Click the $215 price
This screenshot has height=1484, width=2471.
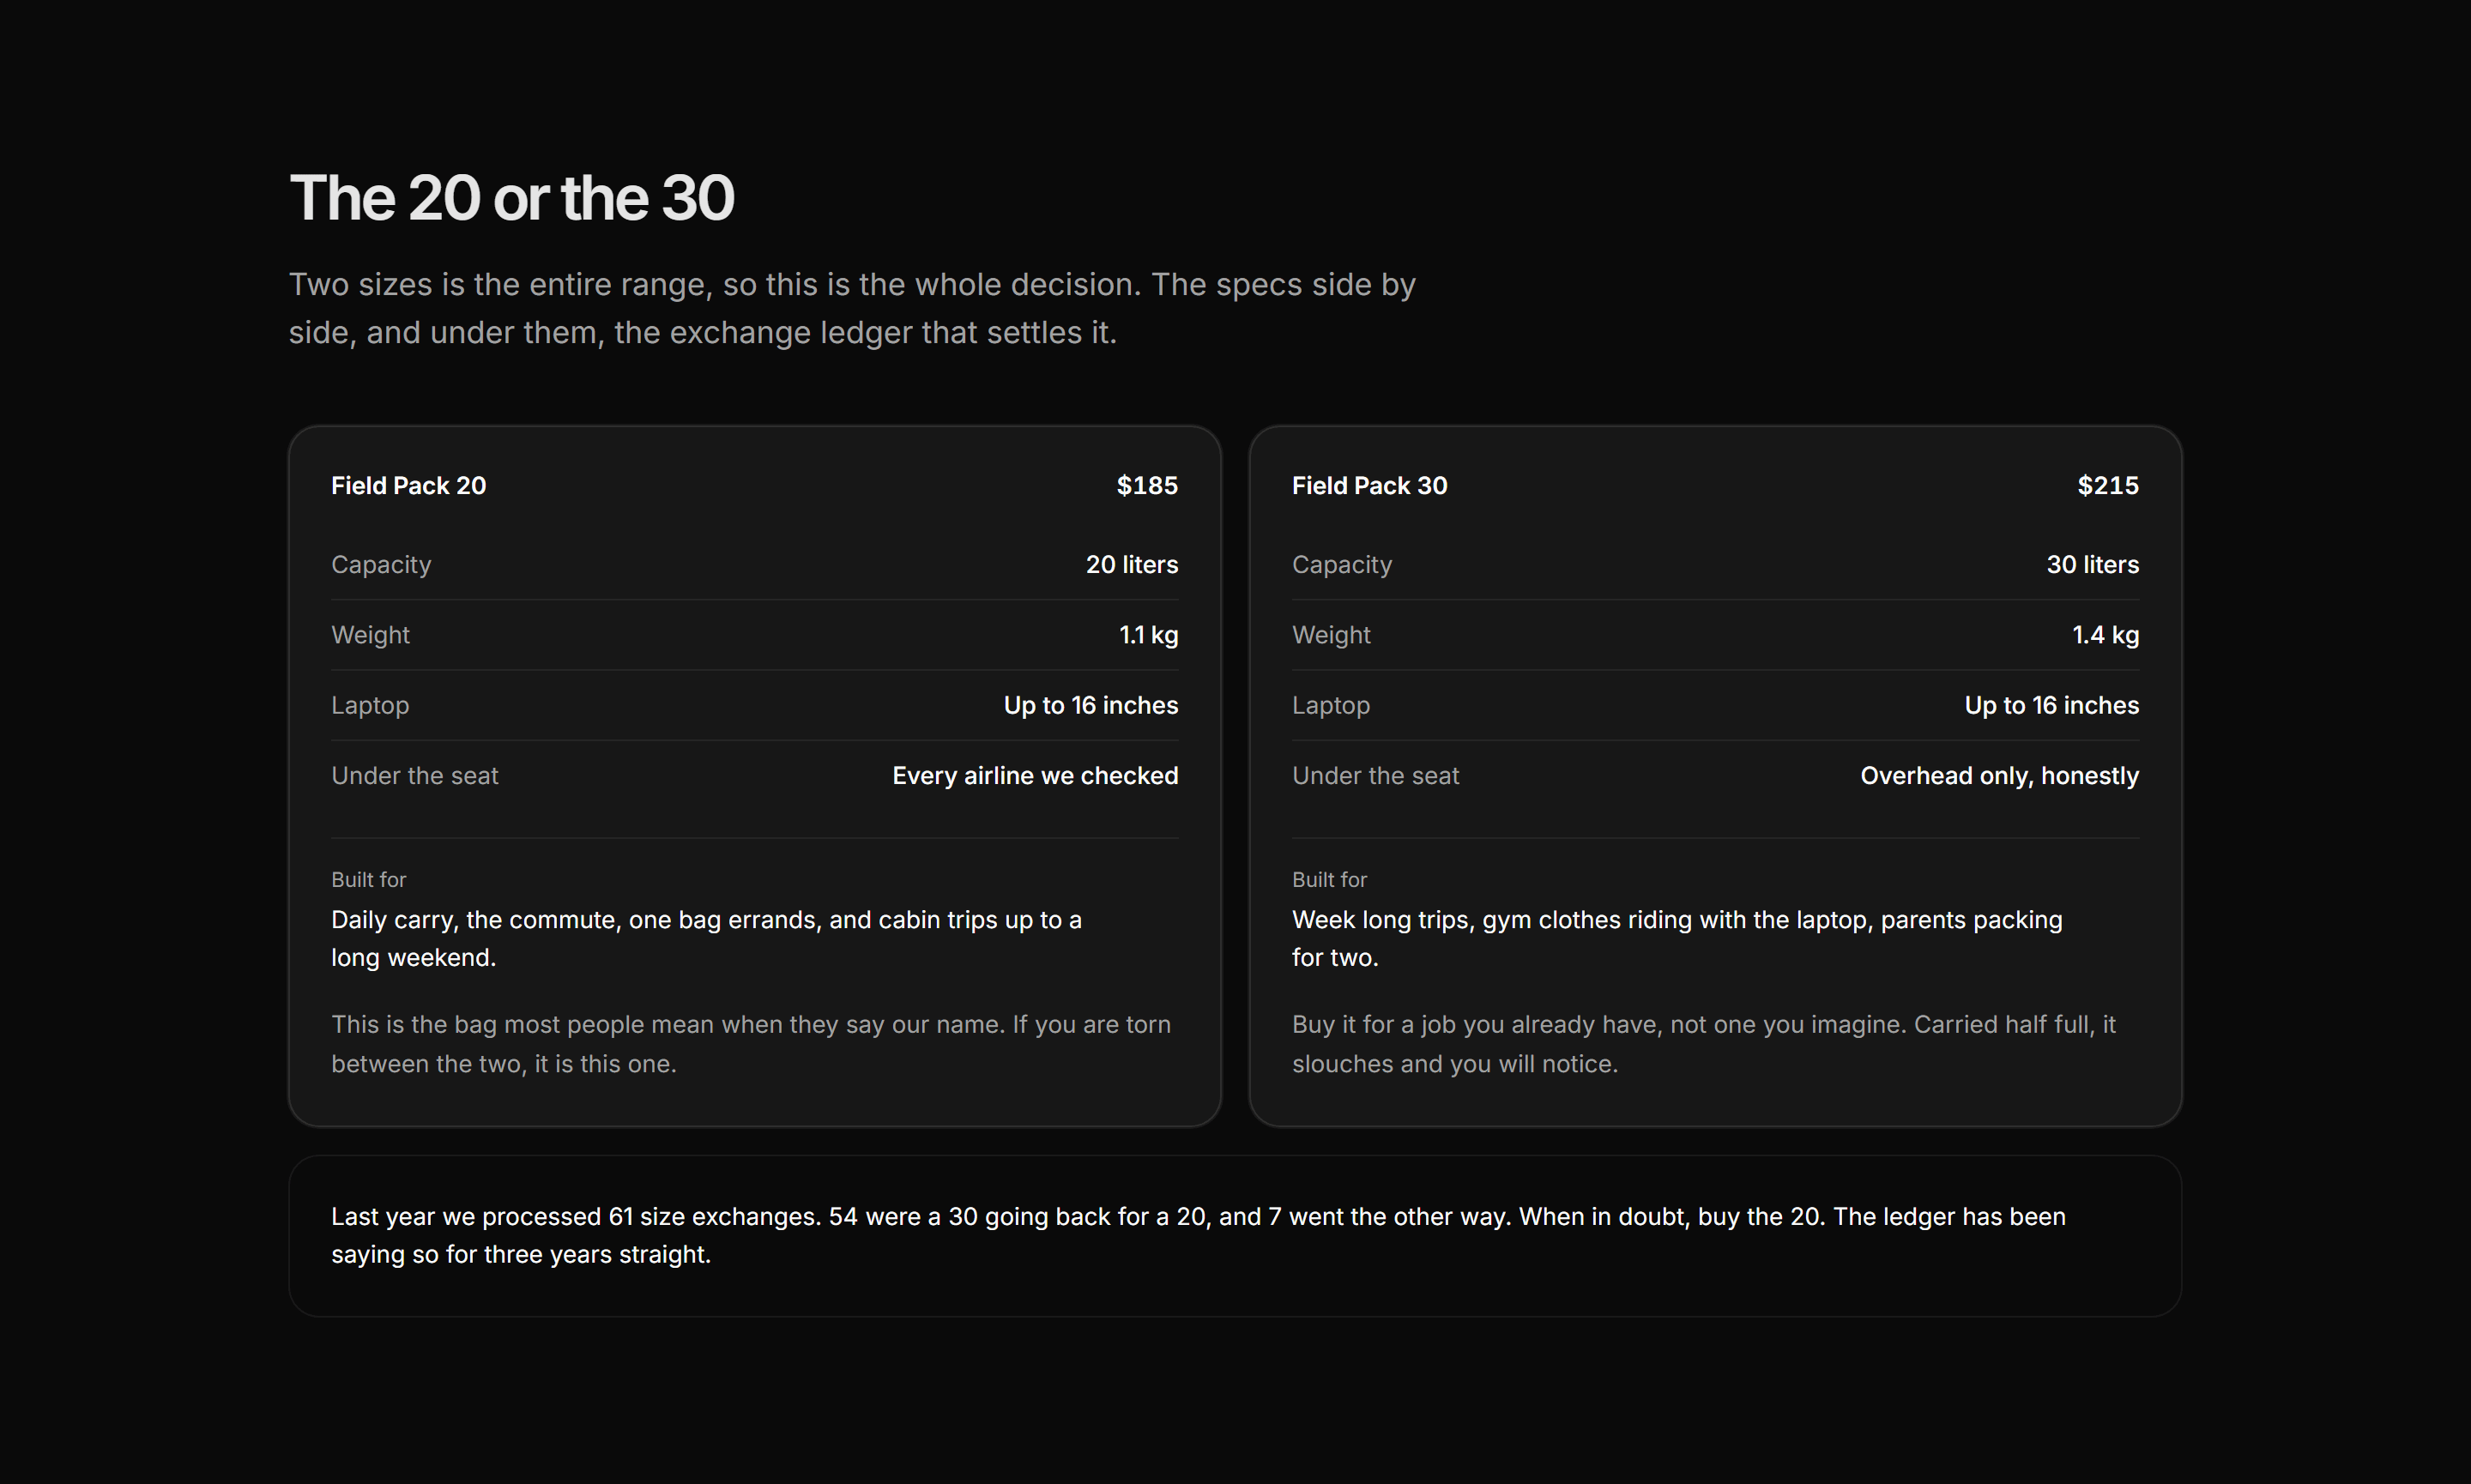click(x=2108, y=485)
